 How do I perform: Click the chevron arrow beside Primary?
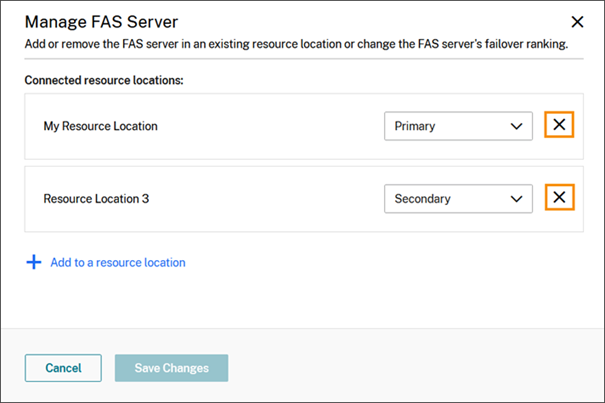516,126
